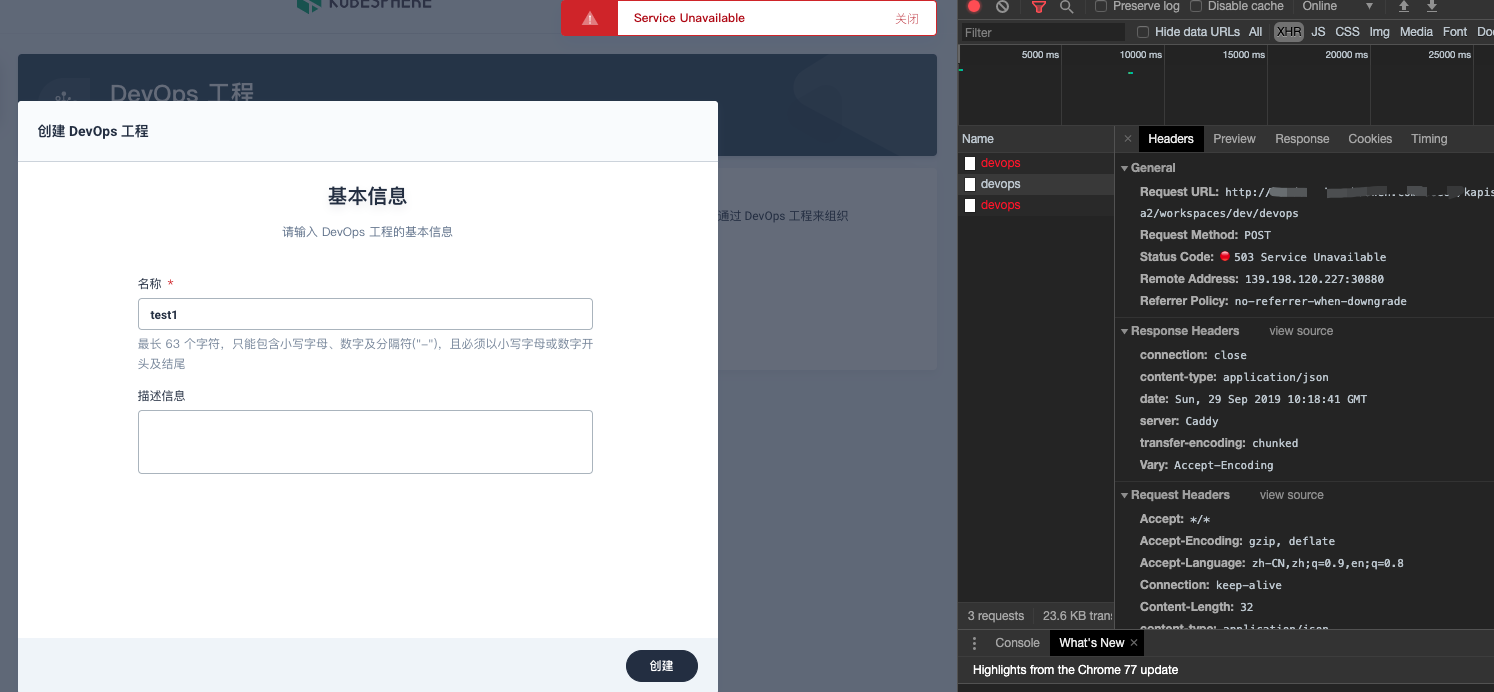Close the request details pane
Screen dimensions: 1494x692
(x=1128, y=139)
